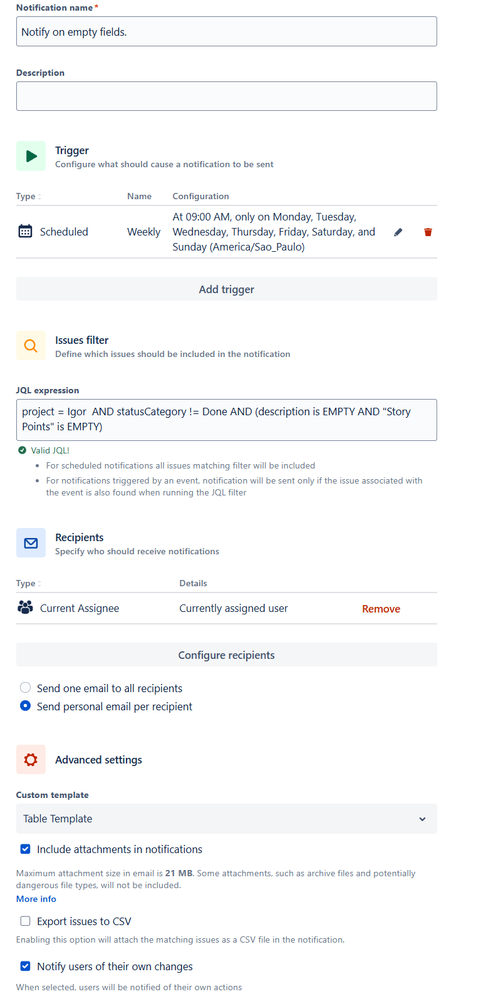486x999 pixels.
Task: Sort triggers by Type column
Action: click(29, 196)
